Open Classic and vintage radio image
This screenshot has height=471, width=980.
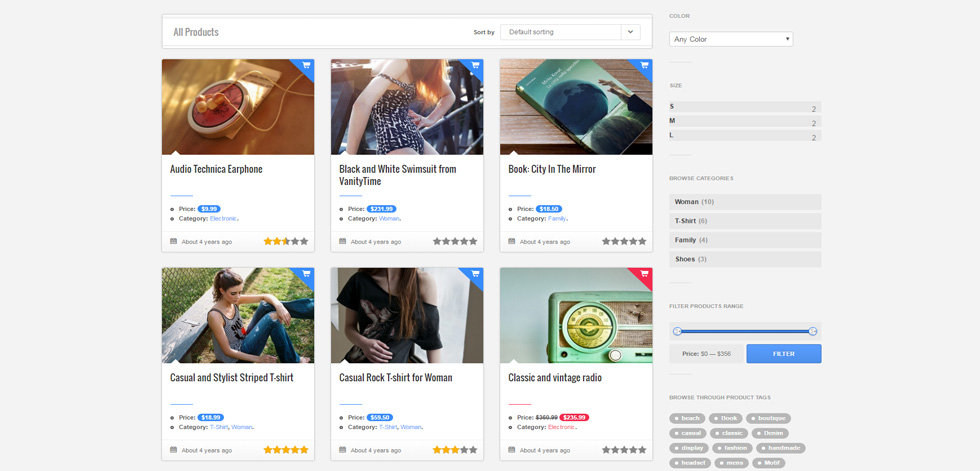tap(576, 315)
